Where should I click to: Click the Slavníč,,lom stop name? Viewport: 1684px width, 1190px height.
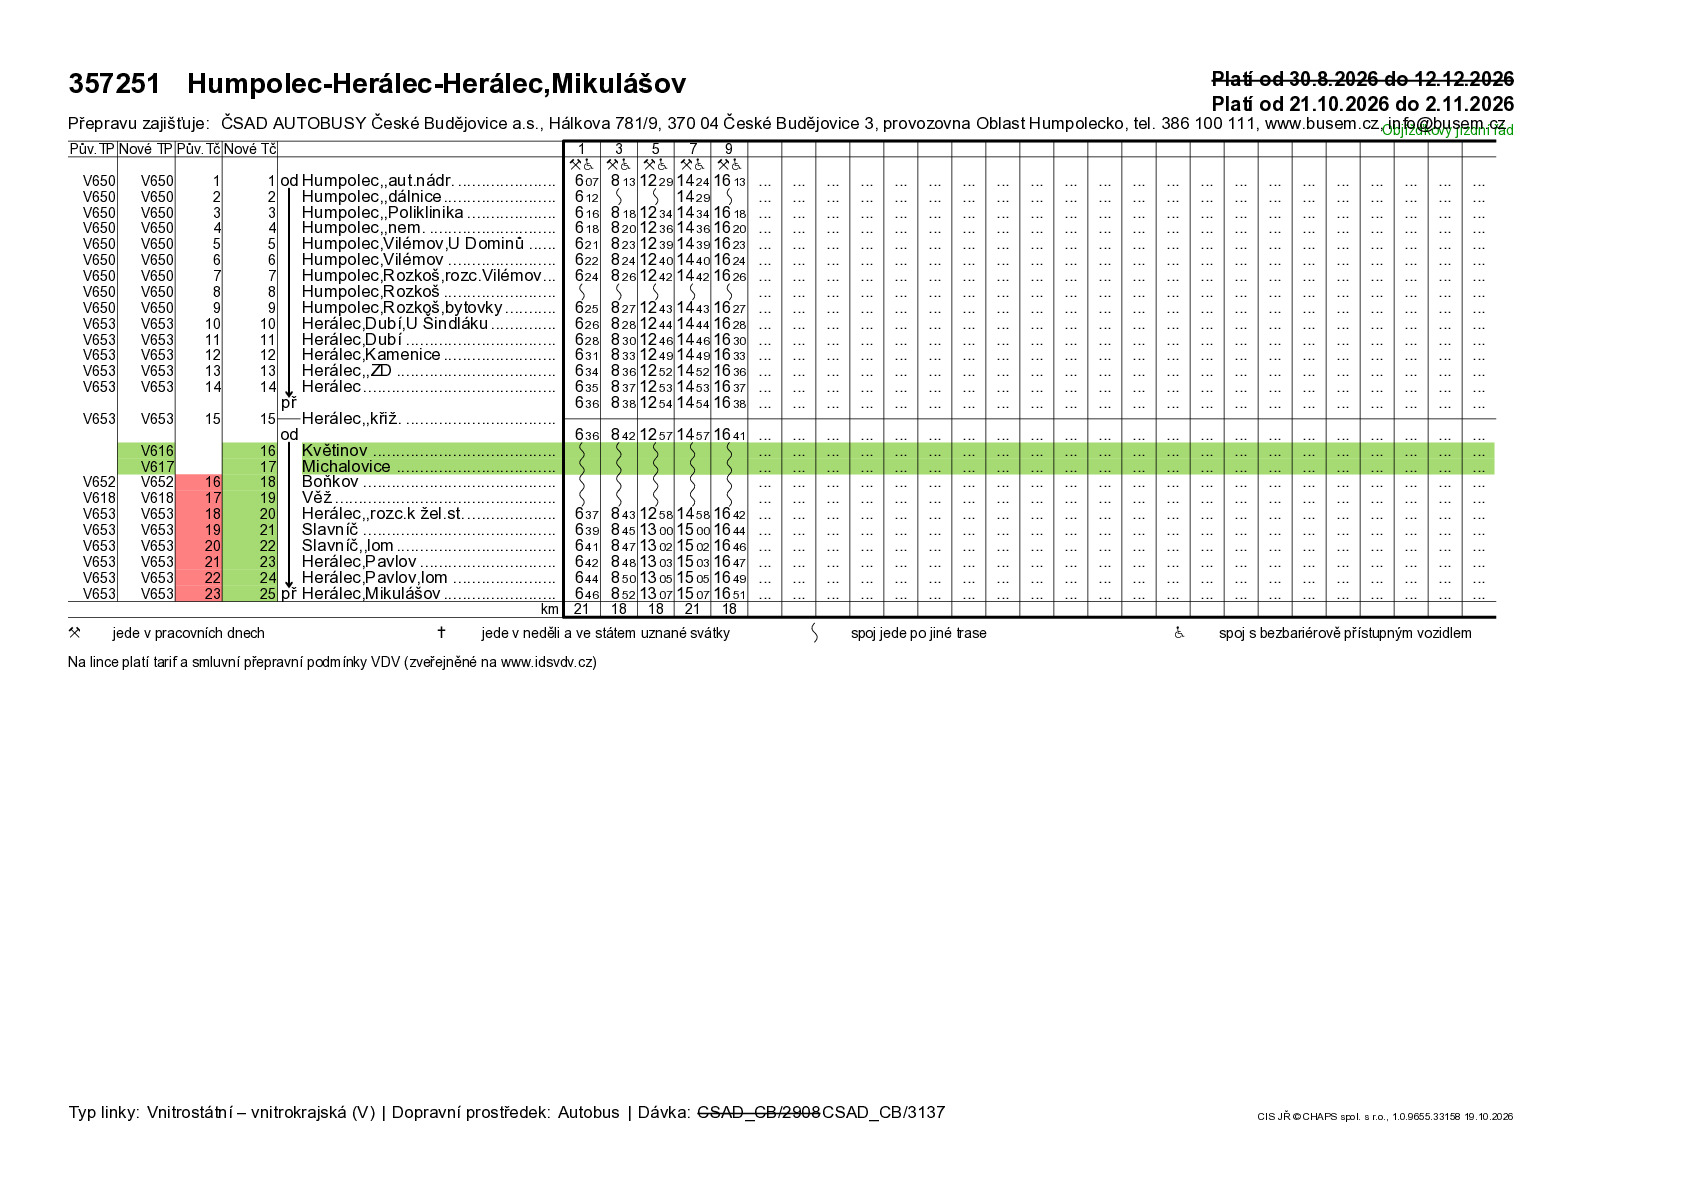pos(348,546)
